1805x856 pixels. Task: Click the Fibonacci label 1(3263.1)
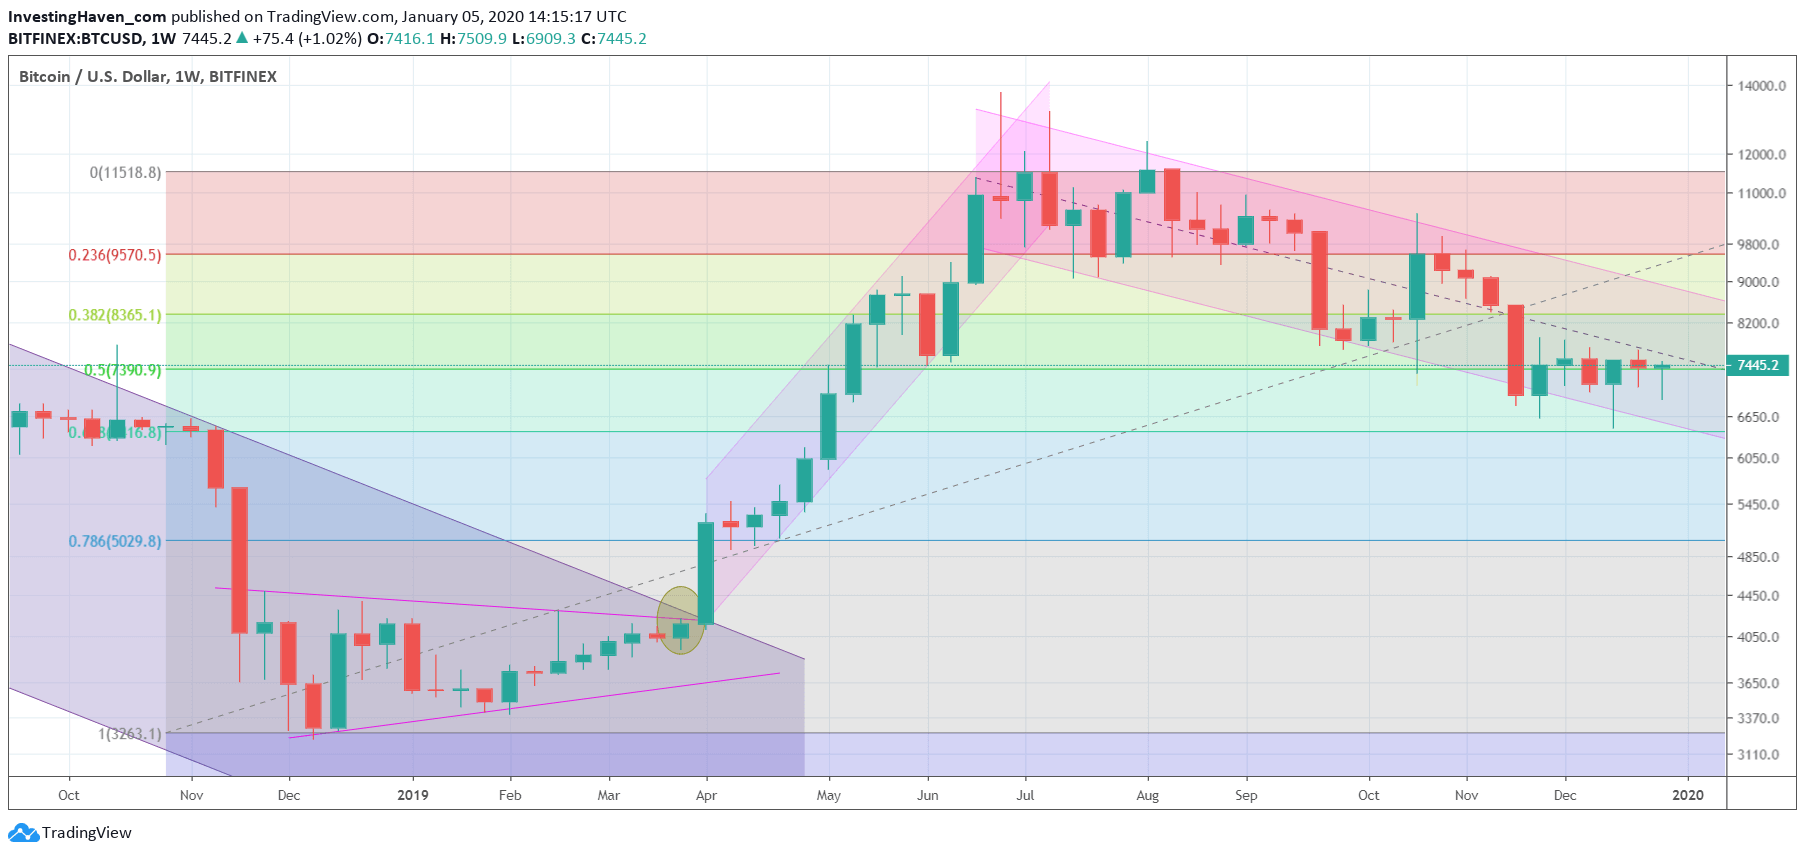(130, 734)
